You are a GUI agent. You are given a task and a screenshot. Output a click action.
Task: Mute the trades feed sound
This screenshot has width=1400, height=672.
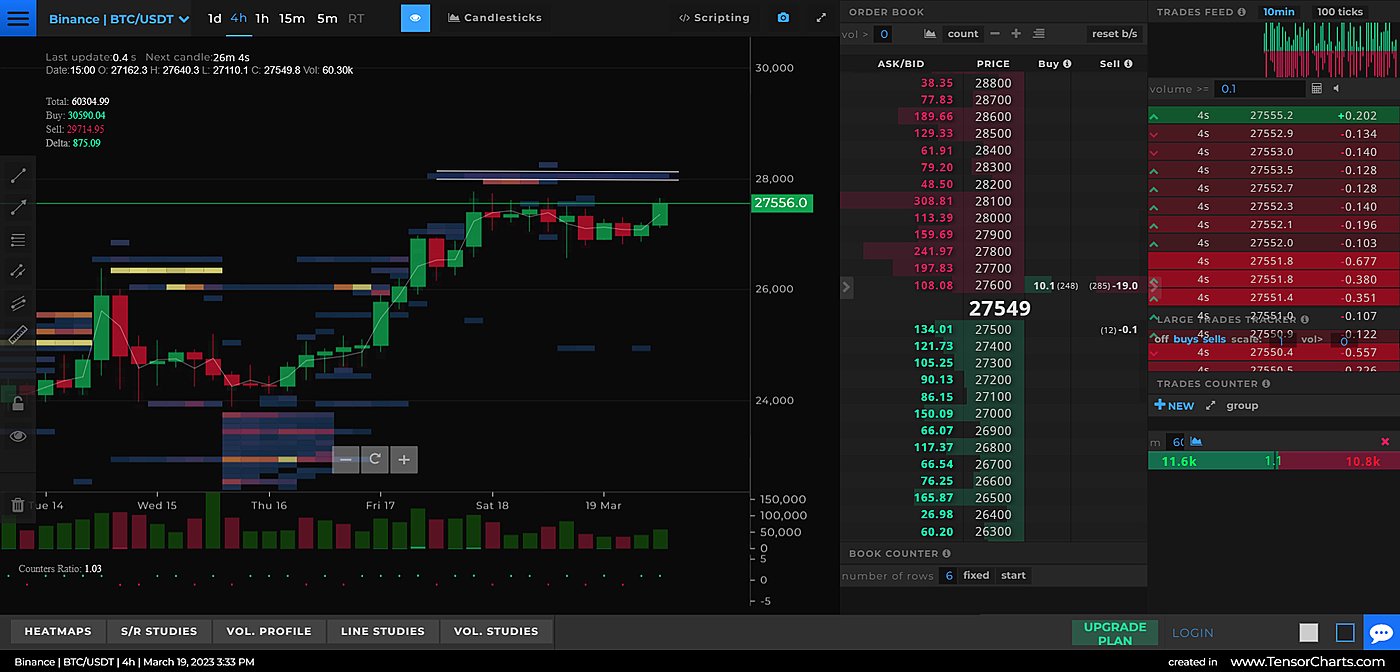1336,89
